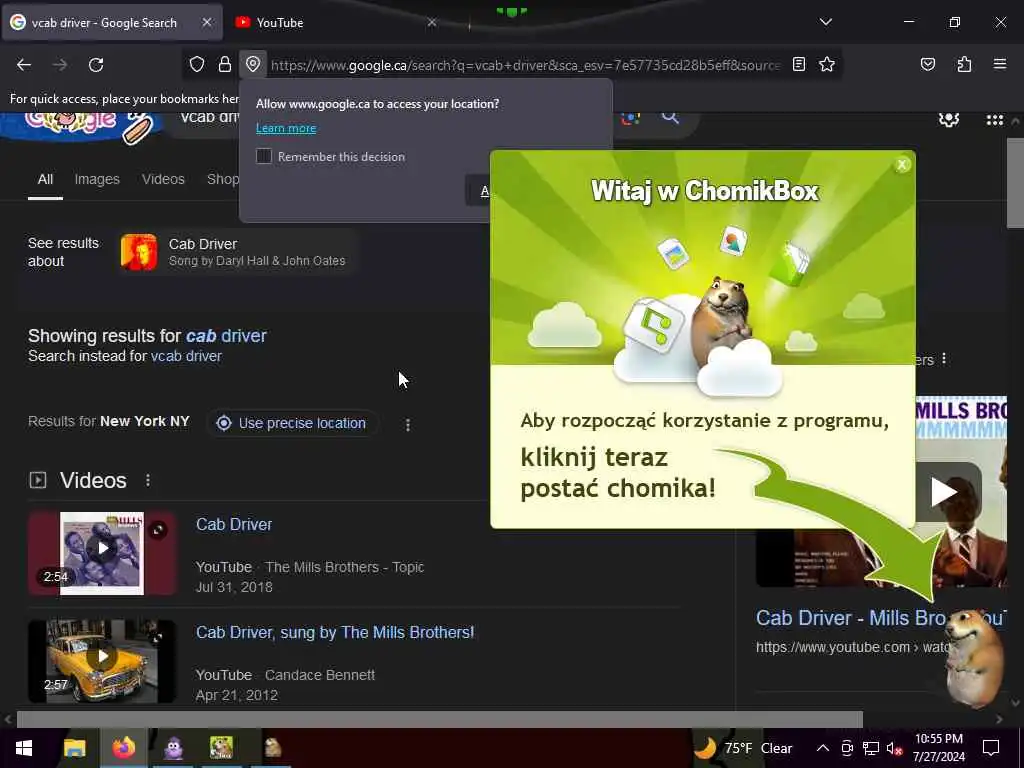Open the extensions puzzle icon
Viewport: 1024px width, 768px height.
point(964,64)
